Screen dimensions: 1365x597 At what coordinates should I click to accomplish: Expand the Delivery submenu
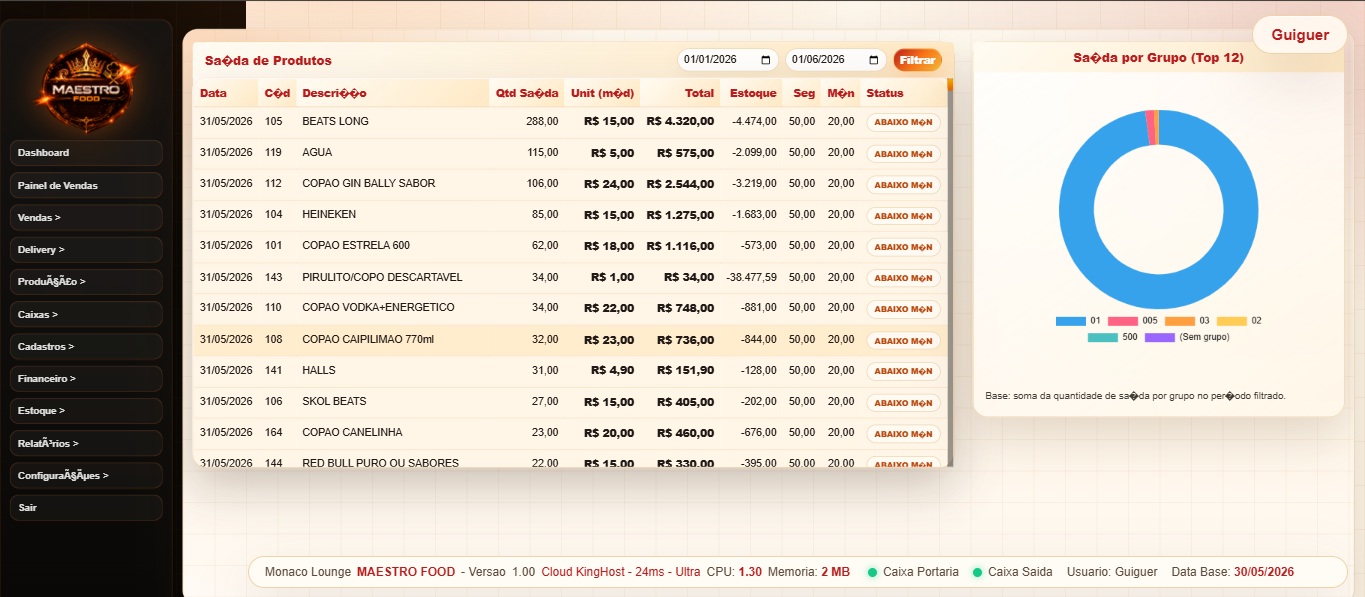(x=86, y=250)
